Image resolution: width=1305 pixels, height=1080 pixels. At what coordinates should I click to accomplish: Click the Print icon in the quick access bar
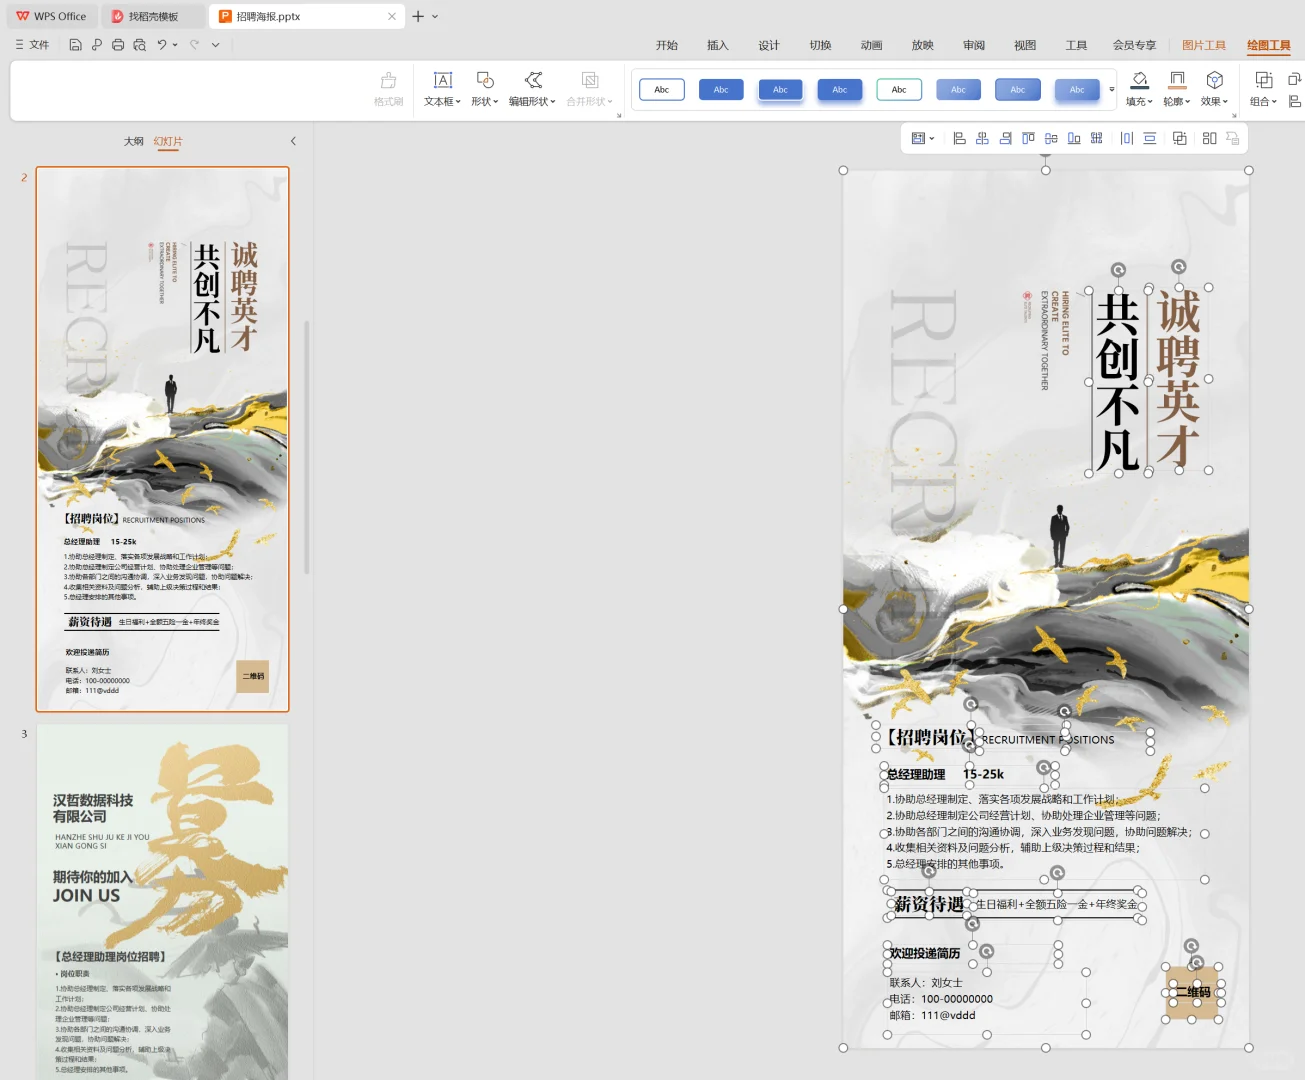pos(118,45)
